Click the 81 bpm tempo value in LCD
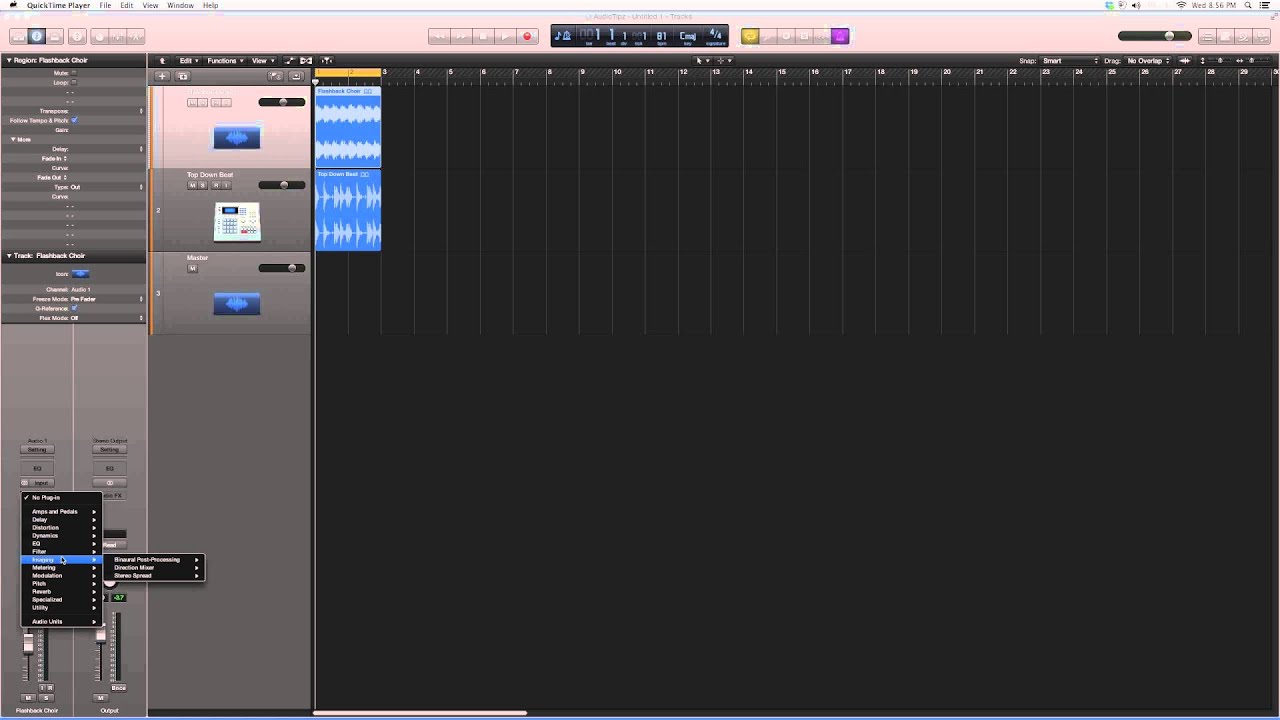 pyautogui.click(x=661, y=36)
